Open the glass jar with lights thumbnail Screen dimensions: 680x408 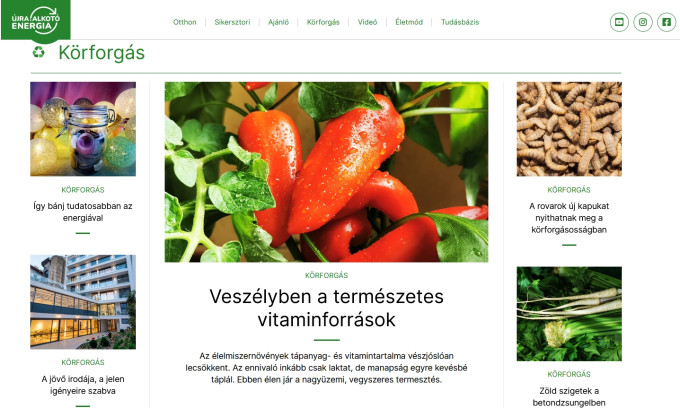coord(83,129)
